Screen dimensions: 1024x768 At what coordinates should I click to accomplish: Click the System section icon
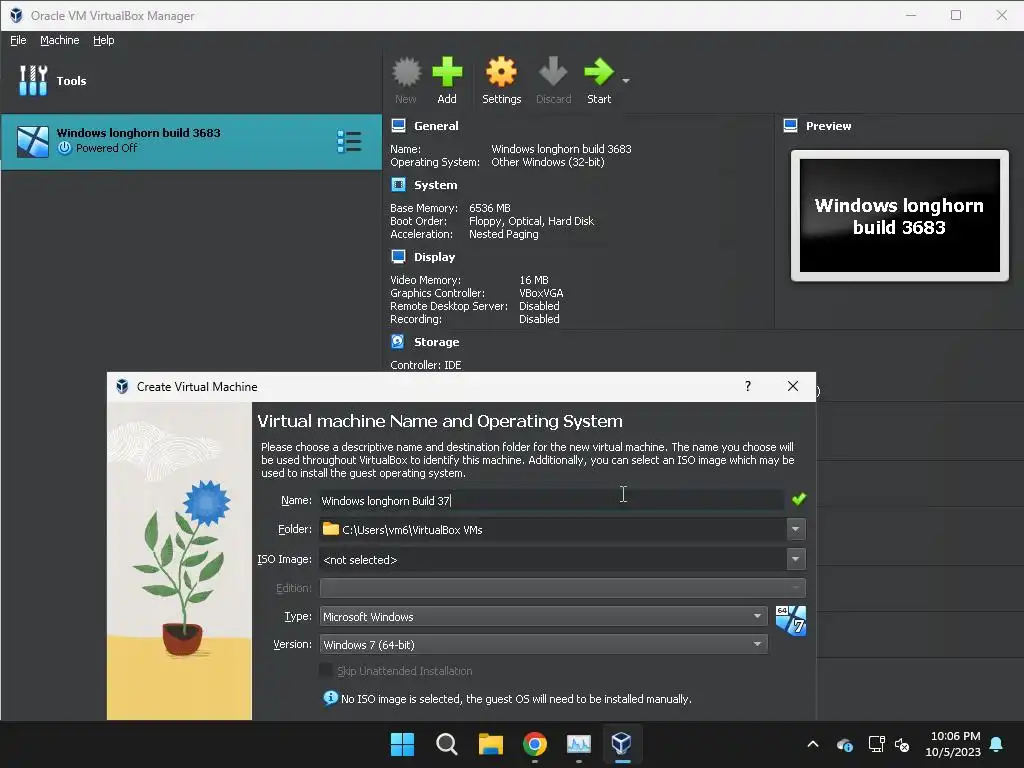tap(398, 185)
